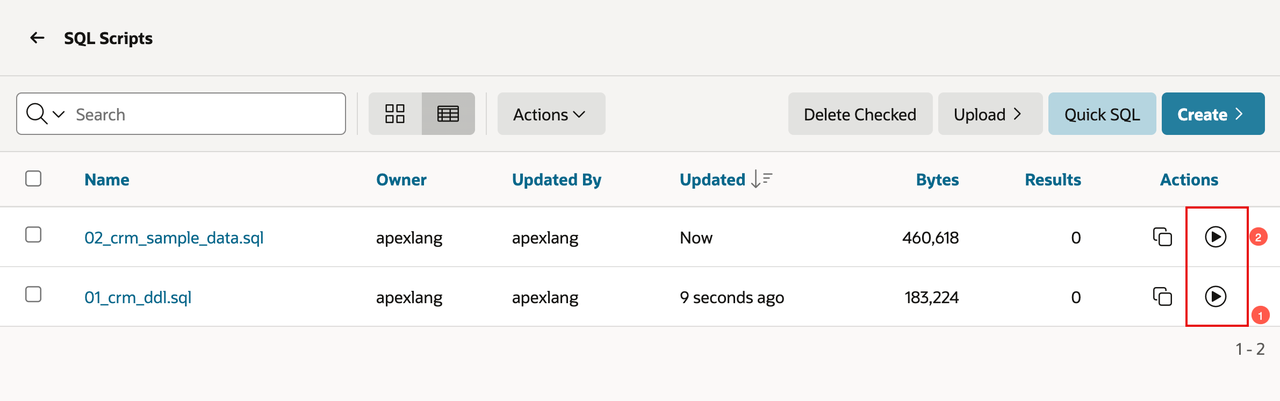1280x401 pixels.
Task: Switch to the icon grid view
Action: point(395,114)
